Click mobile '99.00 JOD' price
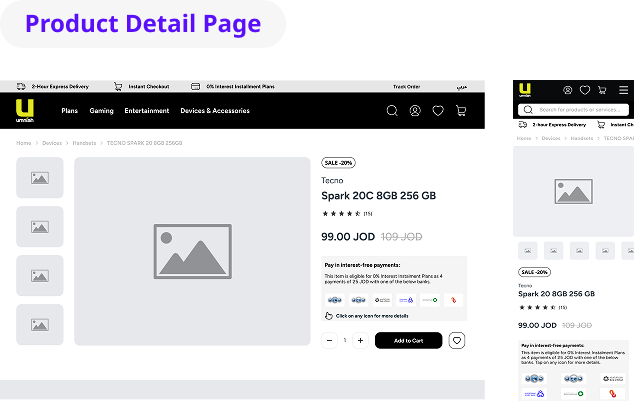This screenshot has width=634, height=402. pyautogui.click(x=537, y=325)
